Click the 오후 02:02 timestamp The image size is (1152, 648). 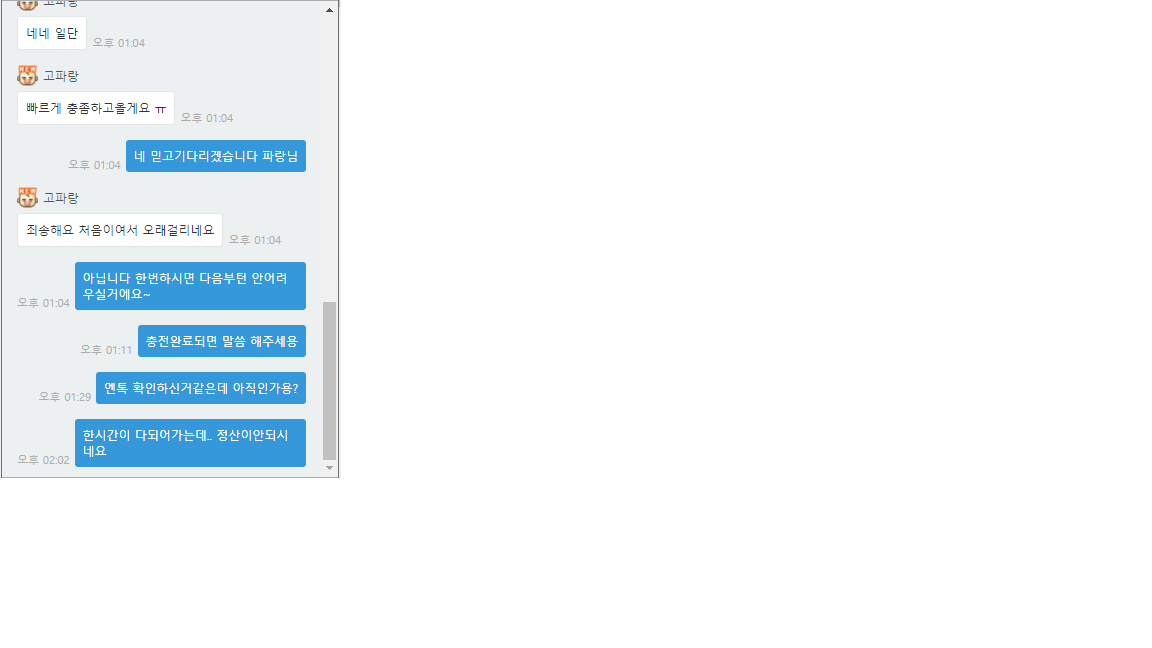pos(43,460)
